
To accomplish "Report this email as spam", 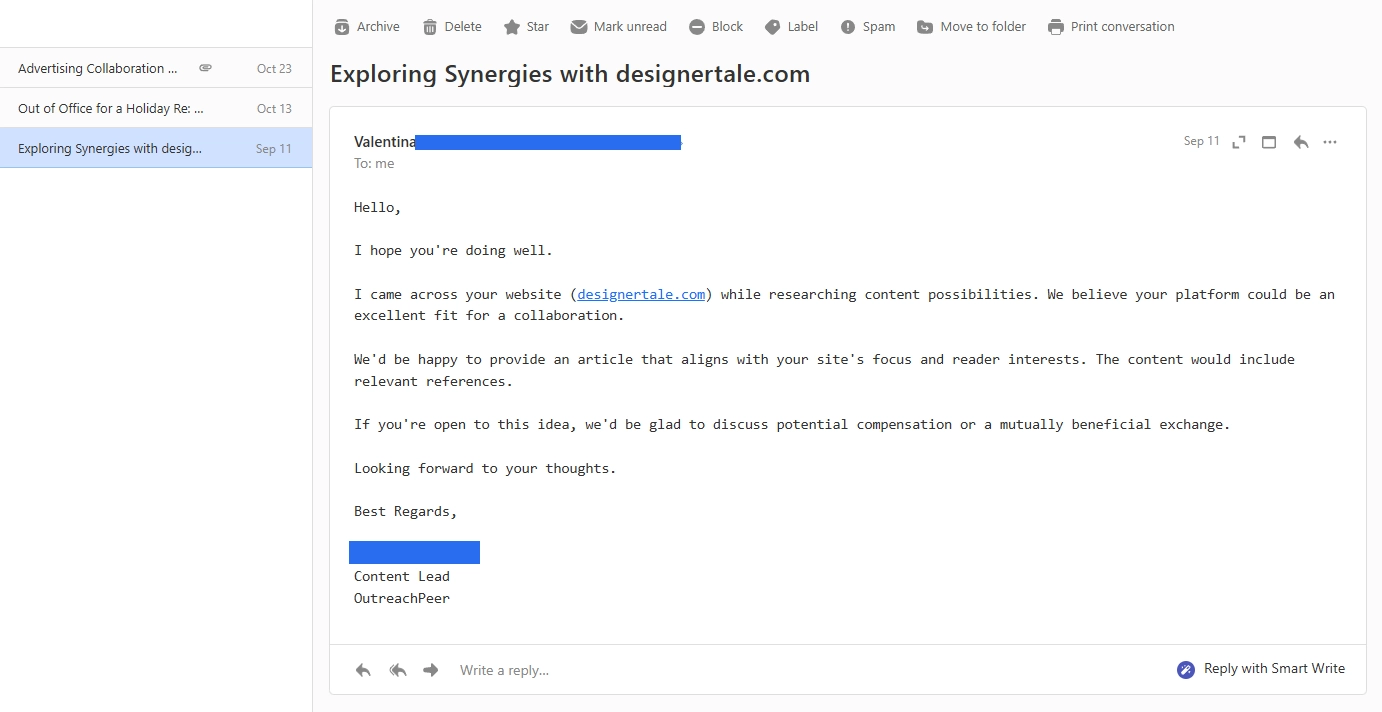I will (867, 27).
